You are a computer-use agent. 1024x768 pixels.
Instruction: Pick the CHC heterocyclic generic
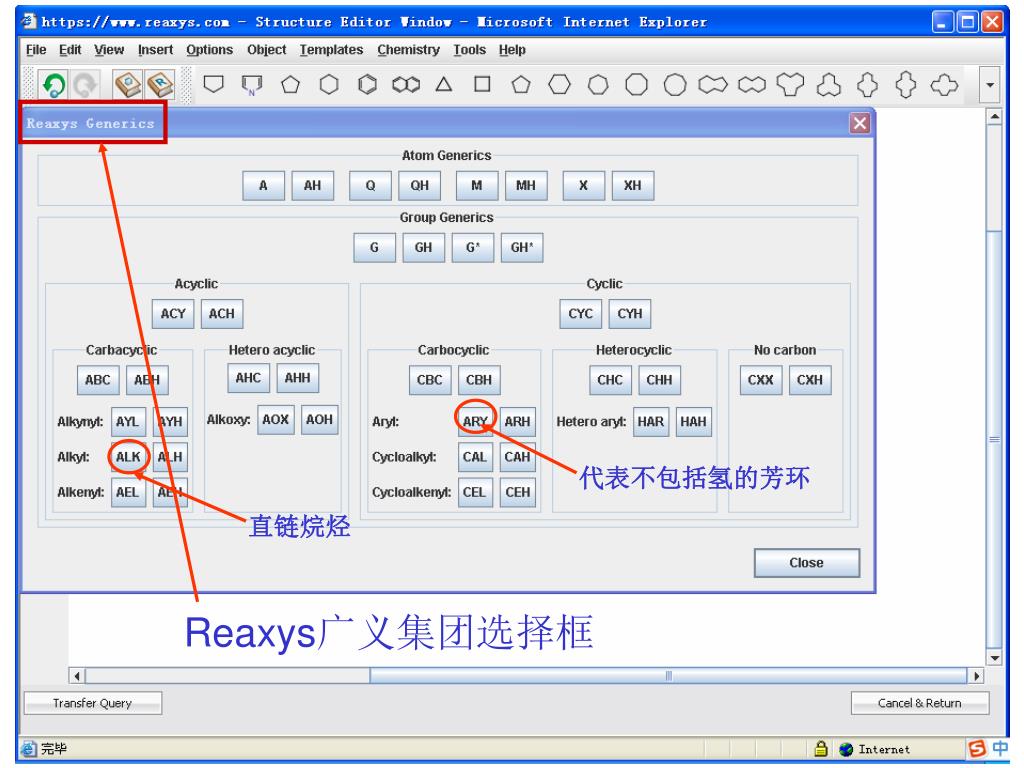(x=610, y=380)
